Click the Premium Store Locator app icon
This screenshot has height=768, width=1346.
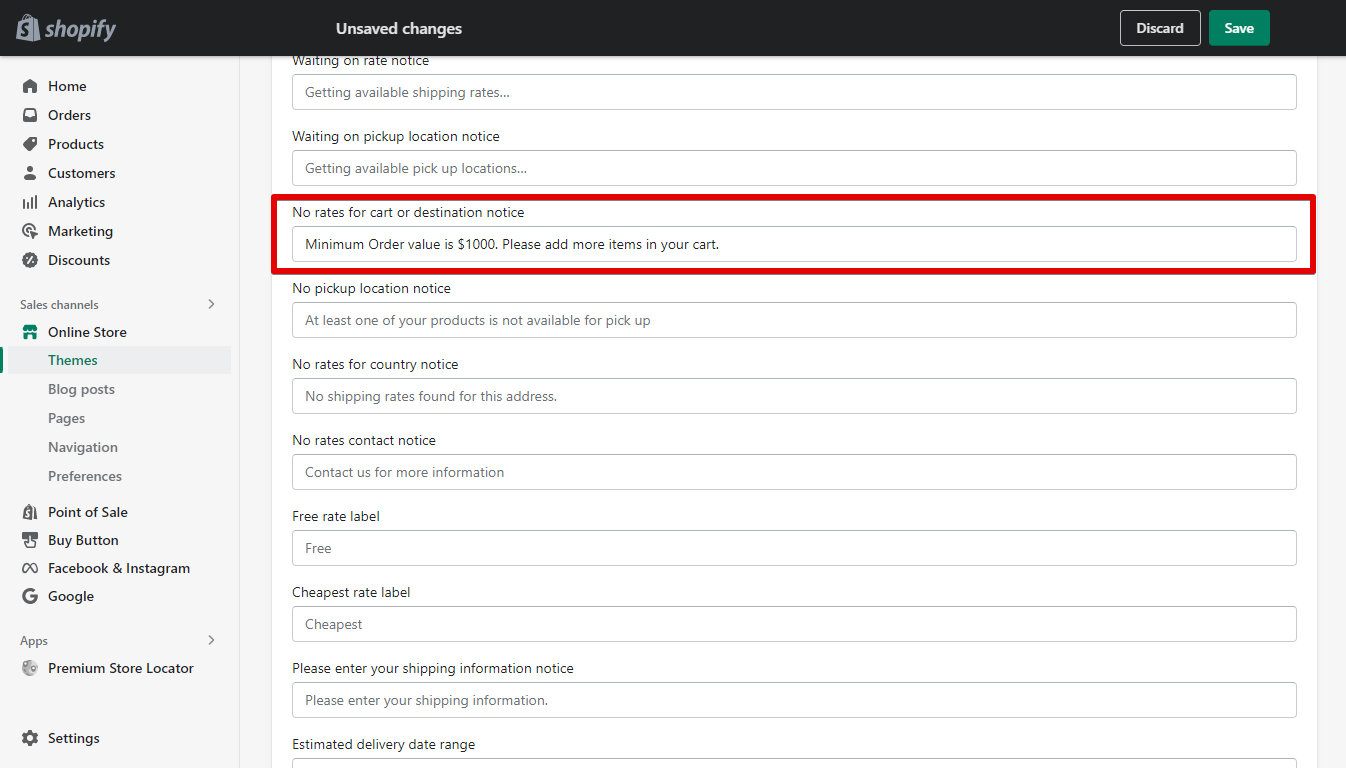pos(30,668)
